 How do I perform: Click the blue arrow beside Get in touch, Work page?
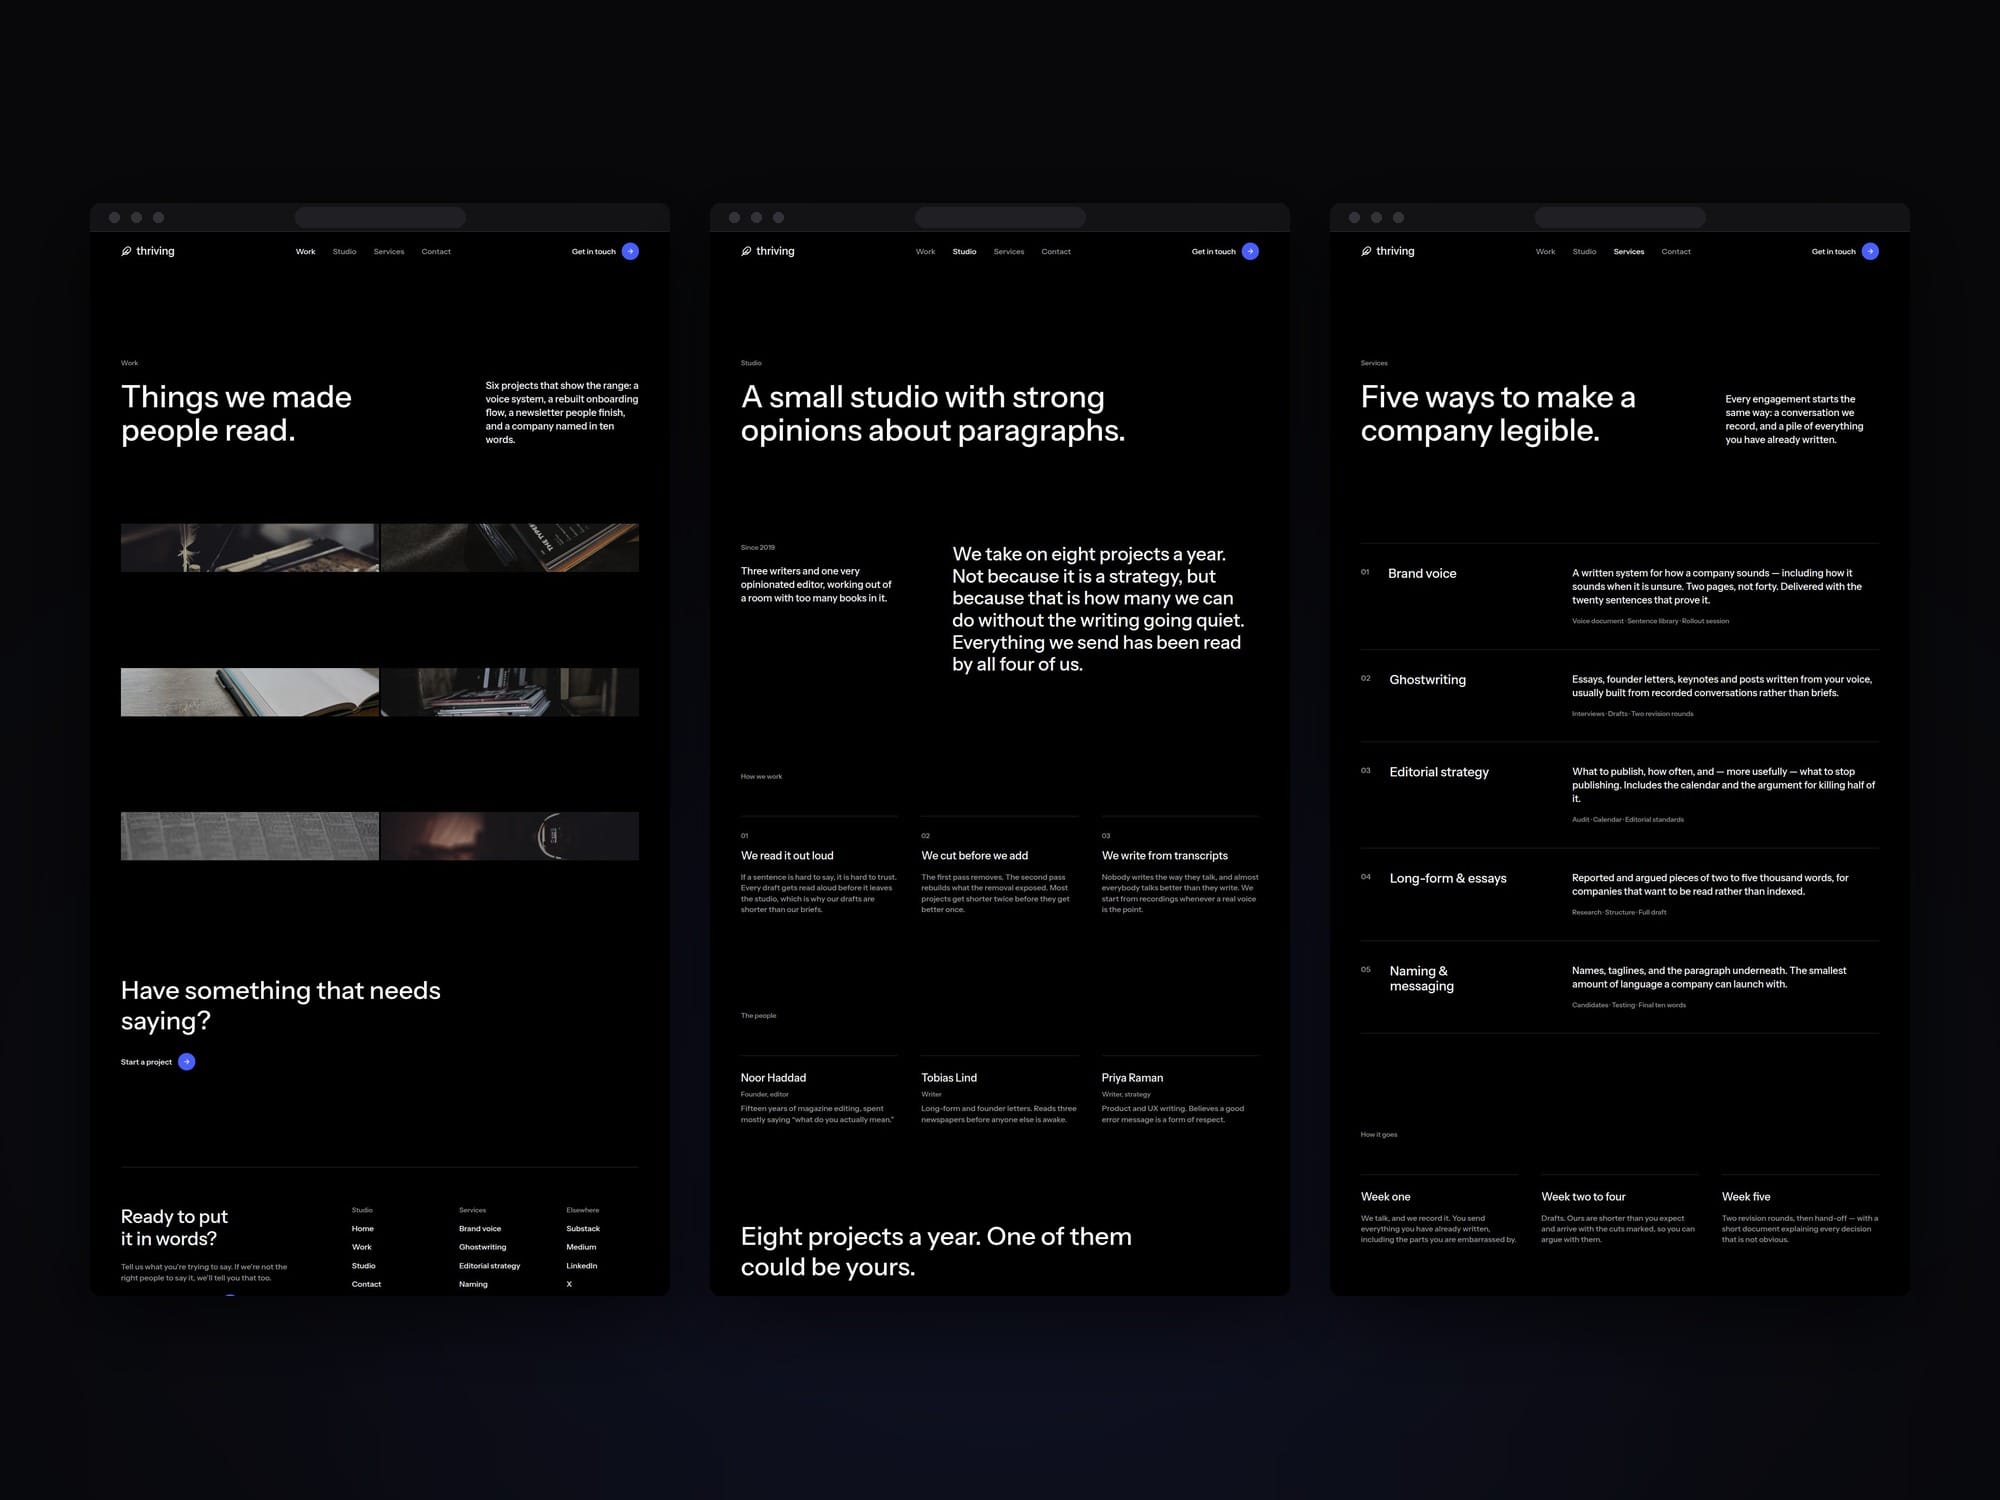pos(630,251)
